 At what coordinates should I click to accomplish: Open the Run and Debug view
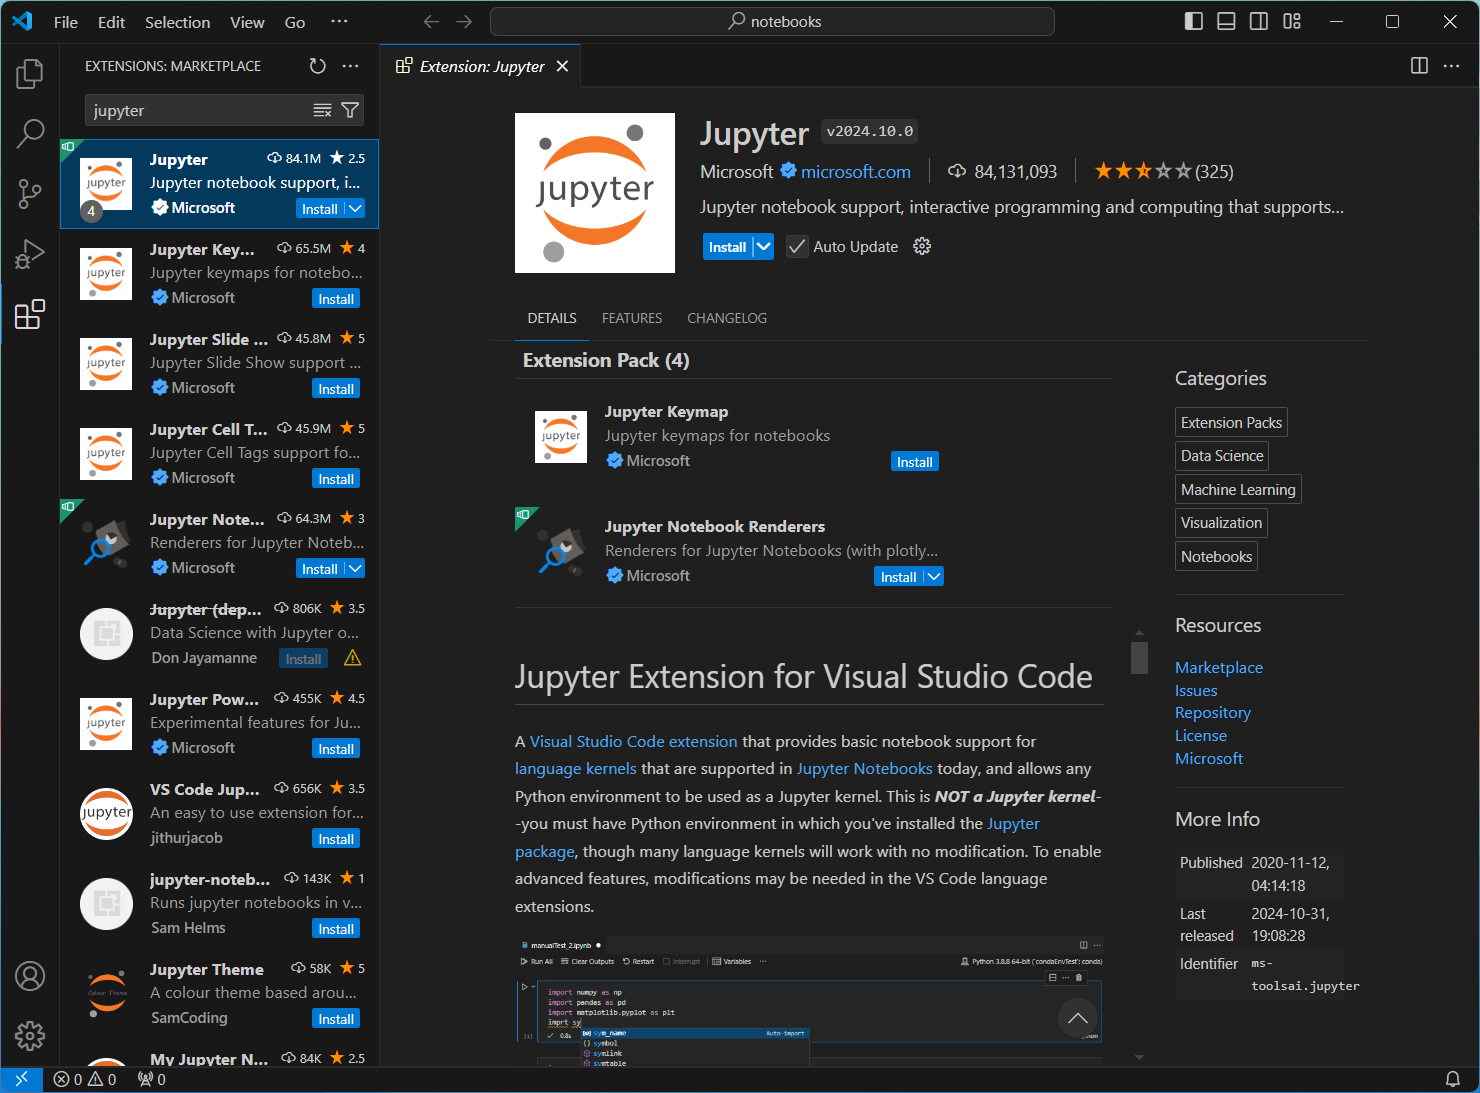pyautogui.click(x=30, y=254)
